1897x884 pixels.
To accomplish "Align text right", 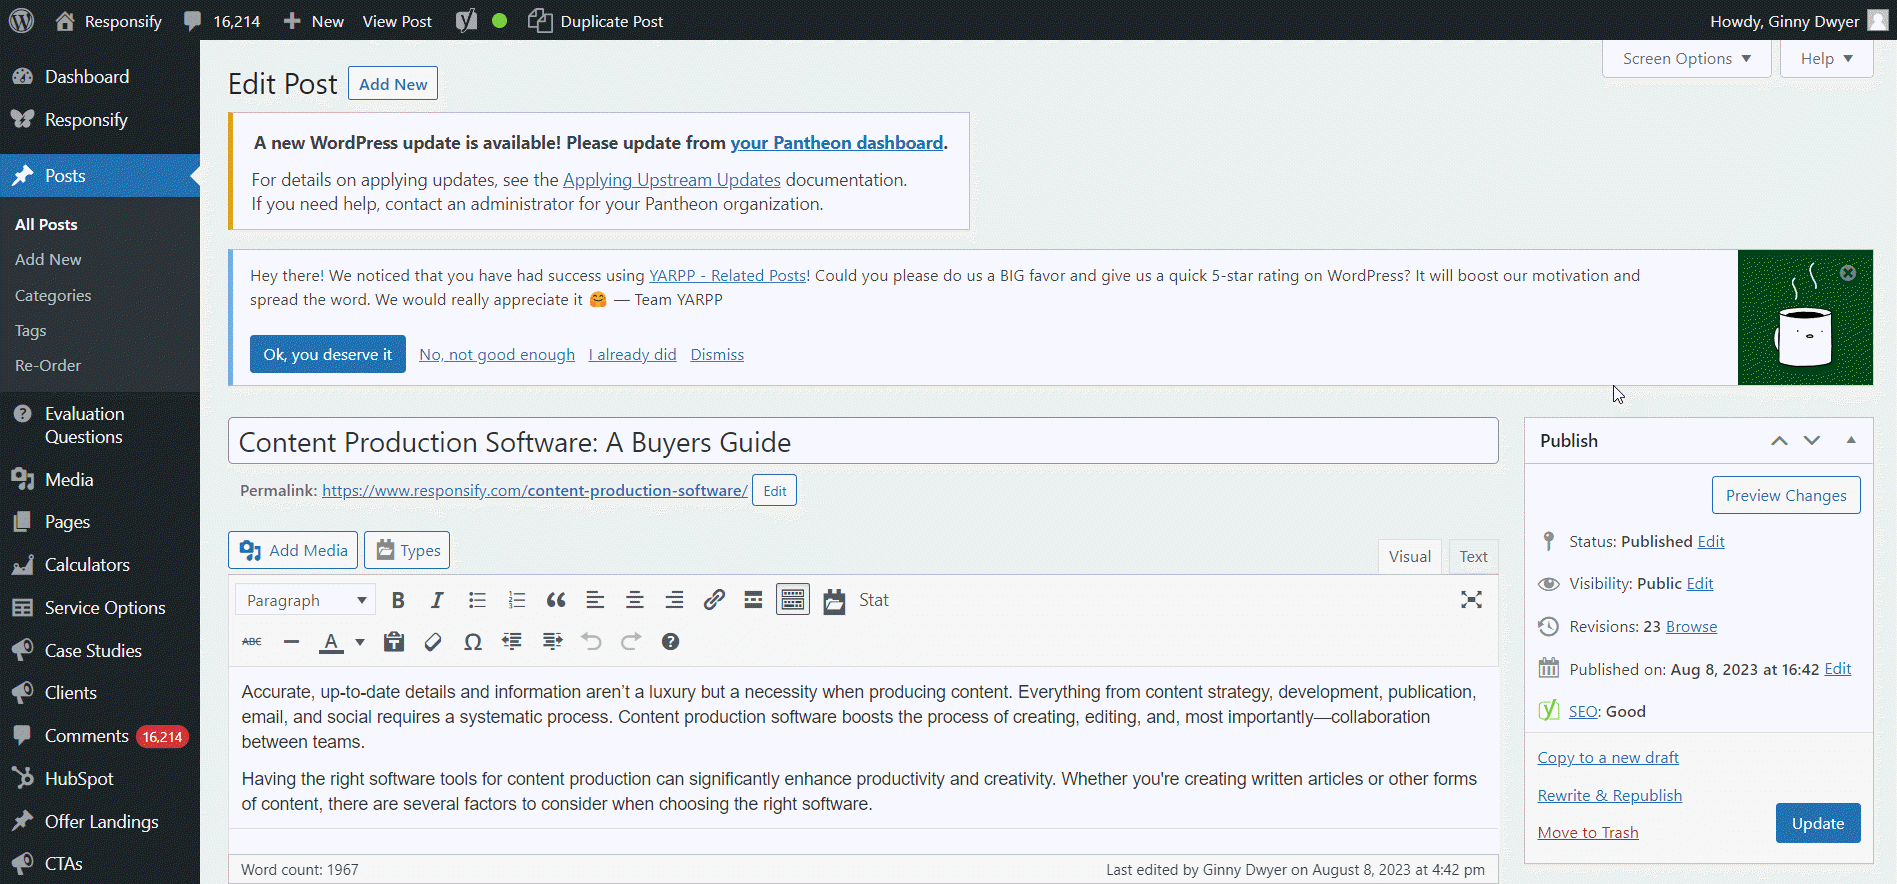I will tap(674, 600).
